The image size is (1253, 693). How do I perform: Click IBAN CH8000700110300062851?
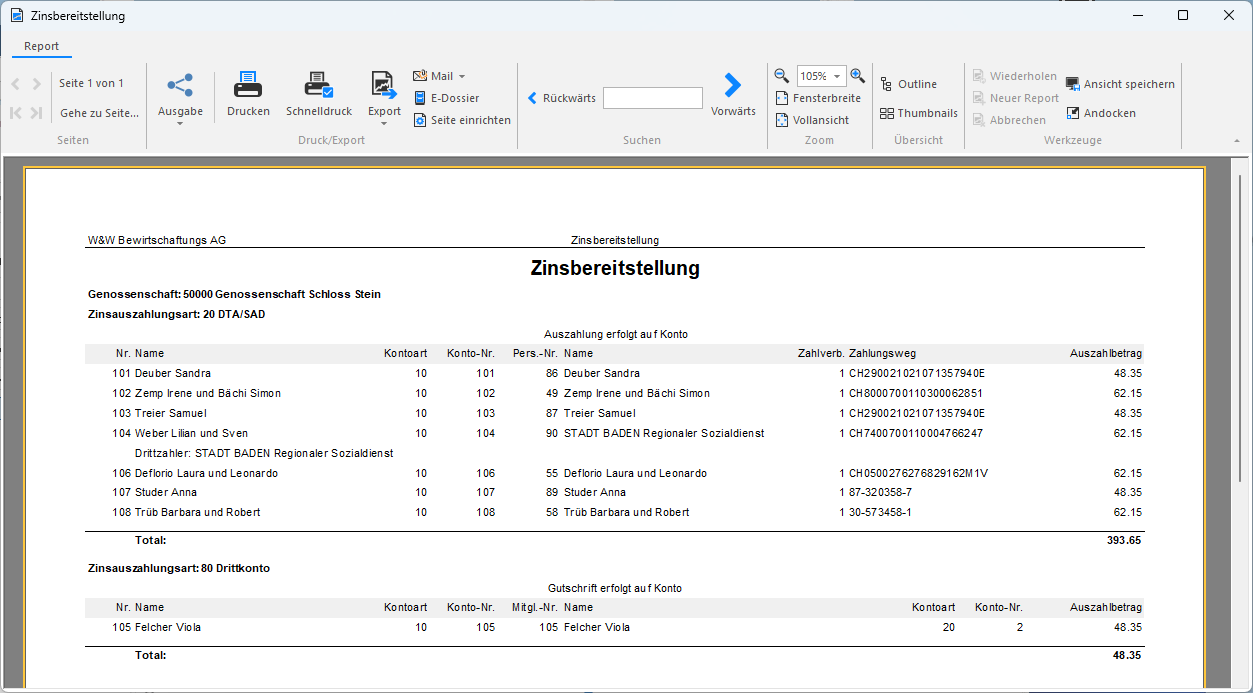click(916, 393)
